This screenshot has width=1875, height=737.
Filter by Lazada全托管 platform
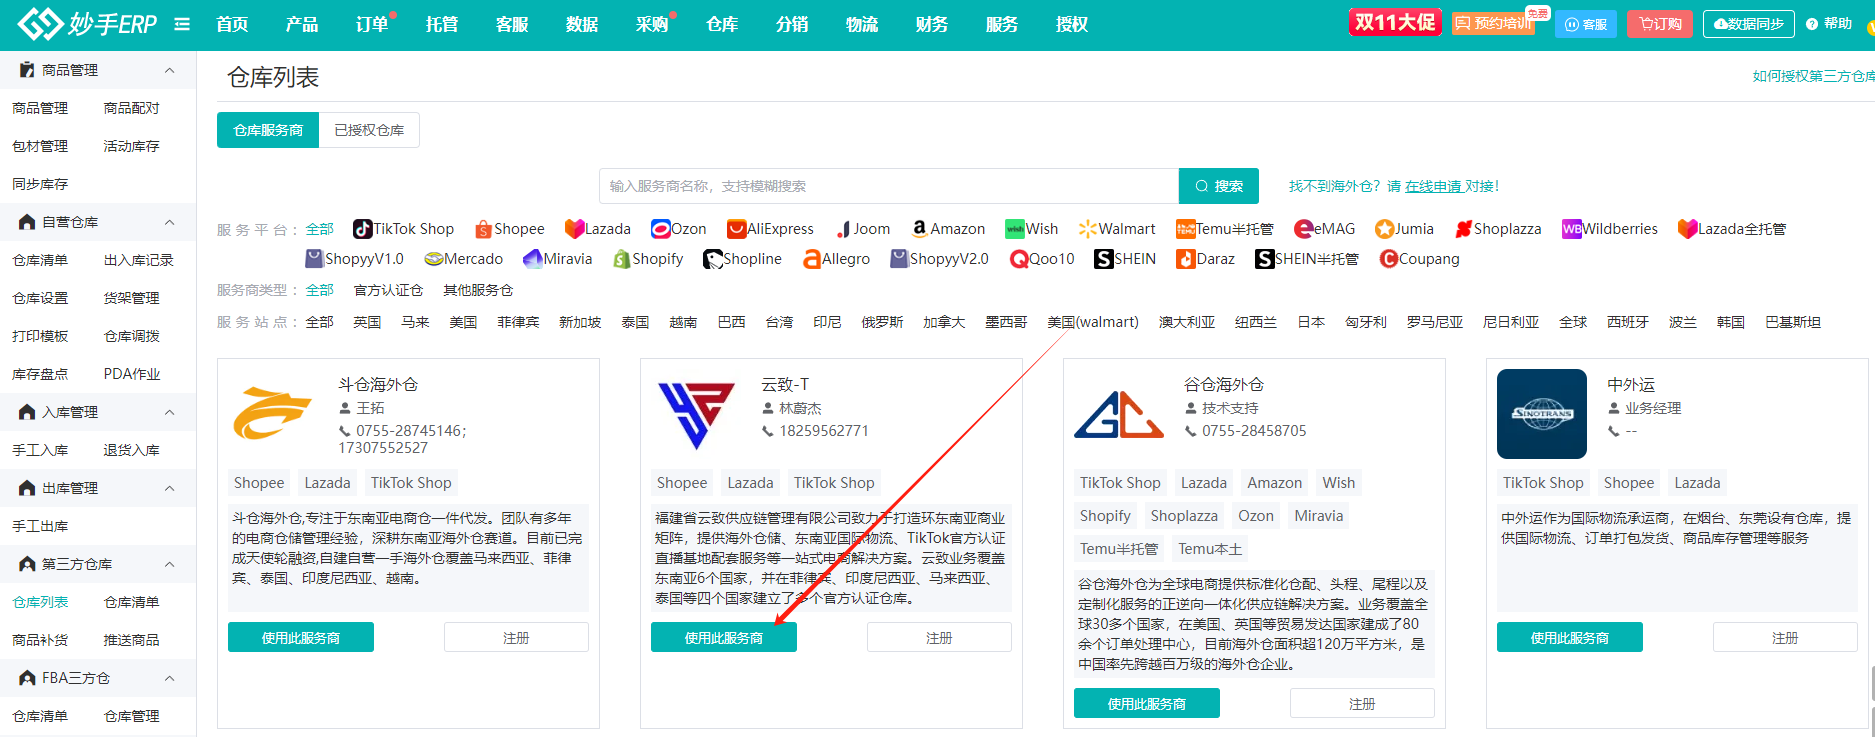tap(1732, 229)
